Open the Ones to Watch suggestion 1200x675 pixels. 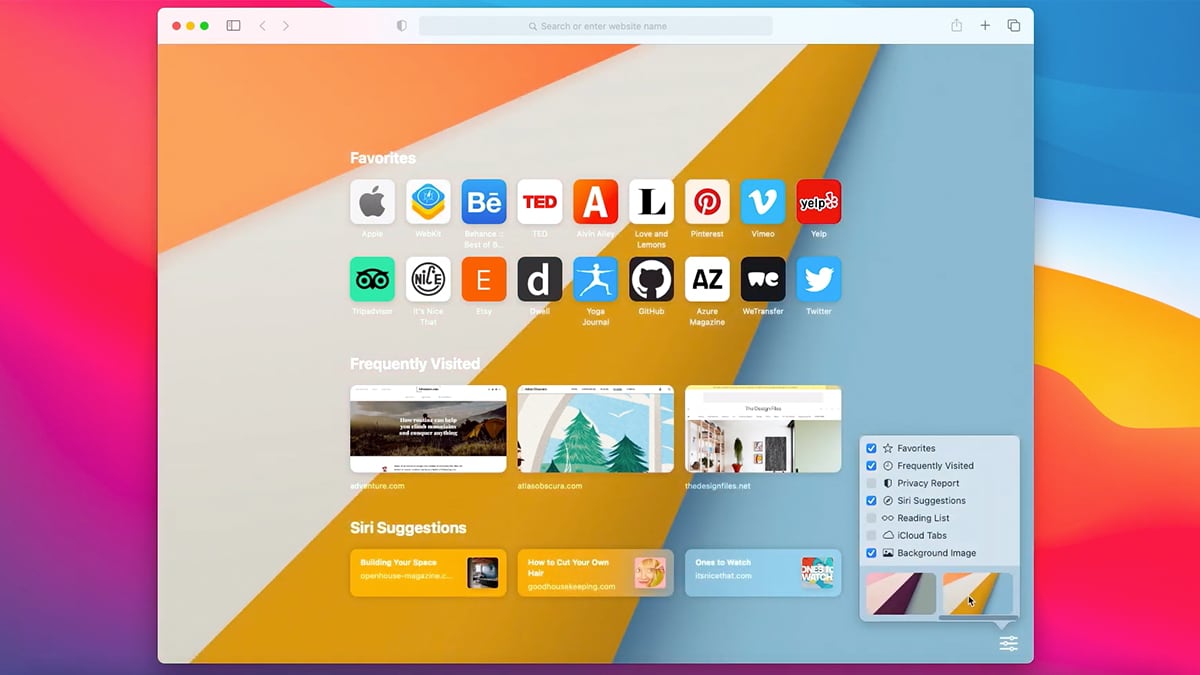[x=763, y=573]
